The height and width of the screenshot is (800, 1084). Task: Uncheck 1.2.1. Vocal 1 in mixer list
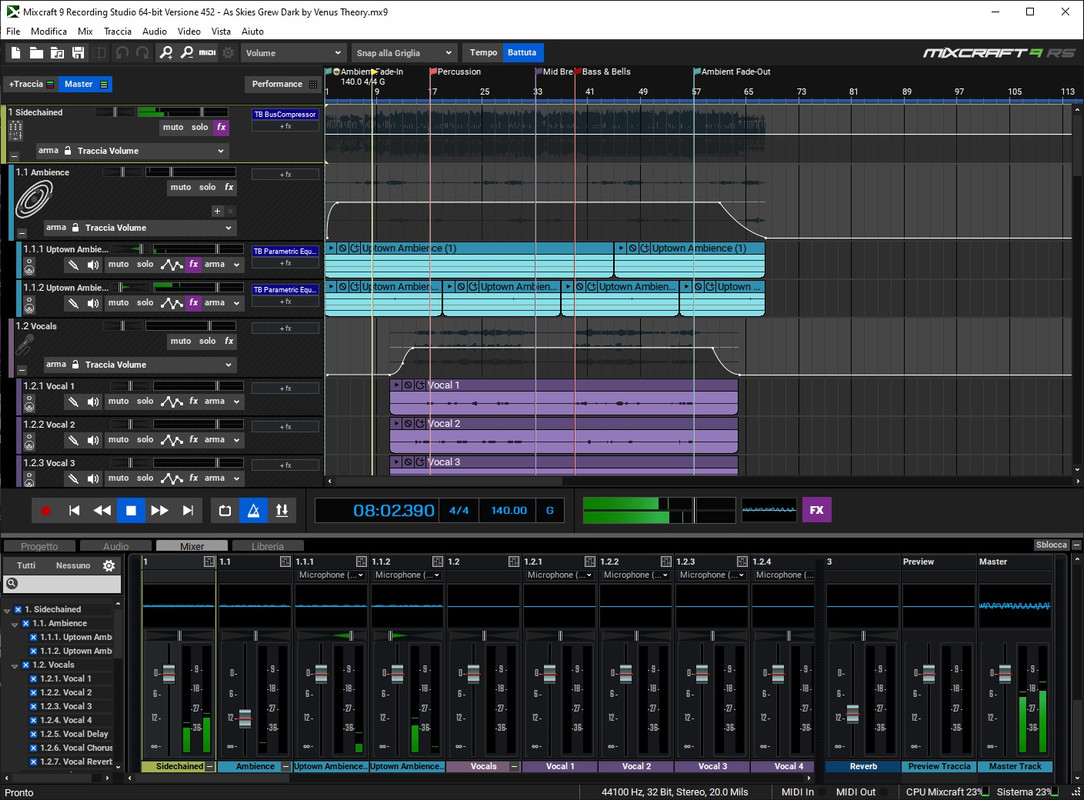[x=33, y=679]
